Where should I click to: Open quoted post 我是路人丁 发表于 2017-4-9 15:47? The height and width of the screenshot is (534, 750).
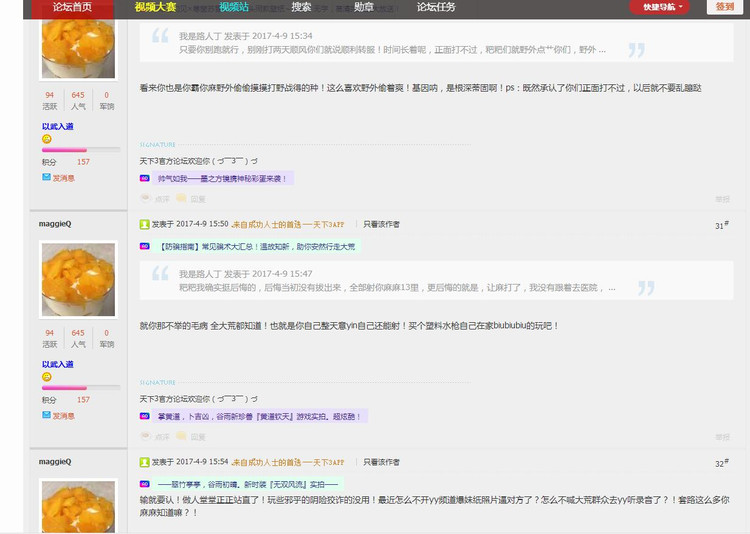246,274
